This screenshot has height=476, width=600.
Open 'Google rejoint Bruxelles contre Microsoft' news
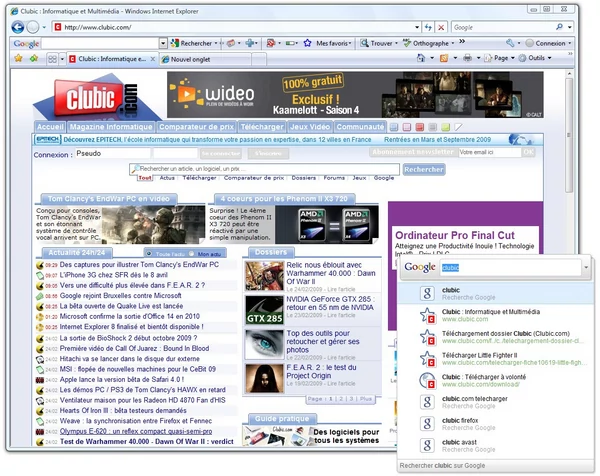tap(121, 296)
